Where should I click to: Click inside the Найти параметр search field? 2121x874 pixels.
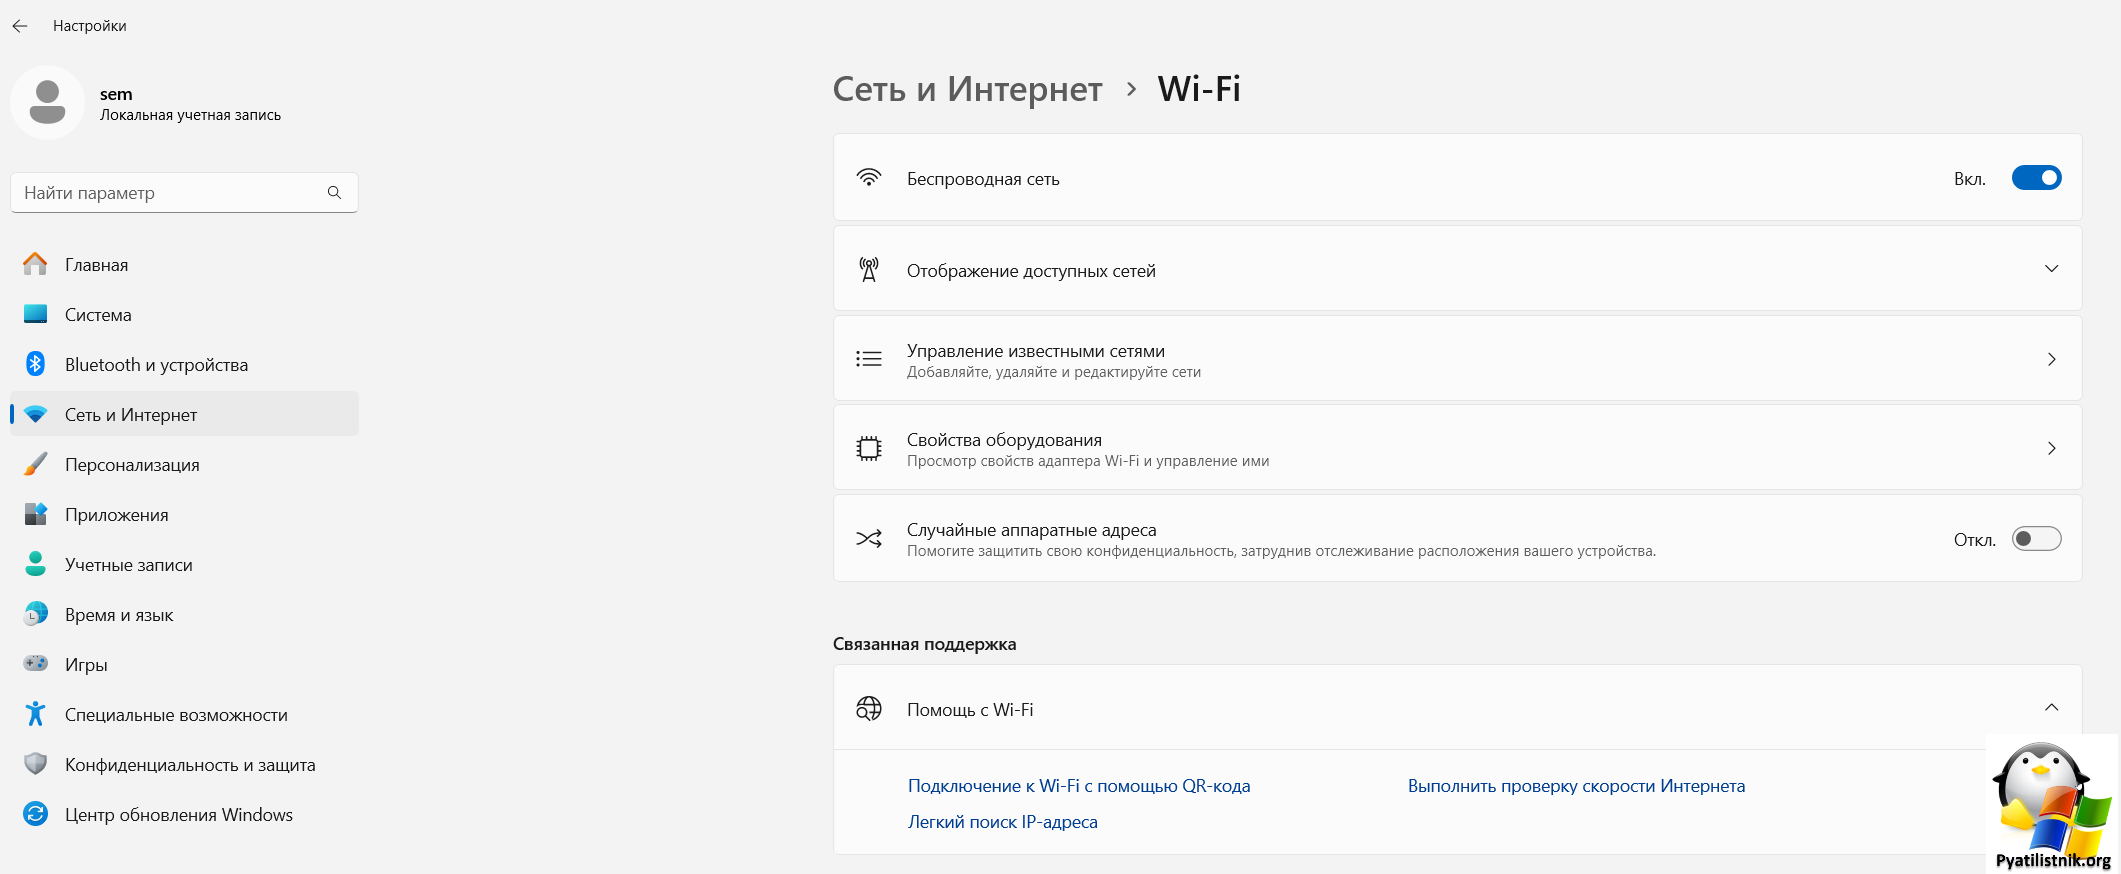pos(184,192)
